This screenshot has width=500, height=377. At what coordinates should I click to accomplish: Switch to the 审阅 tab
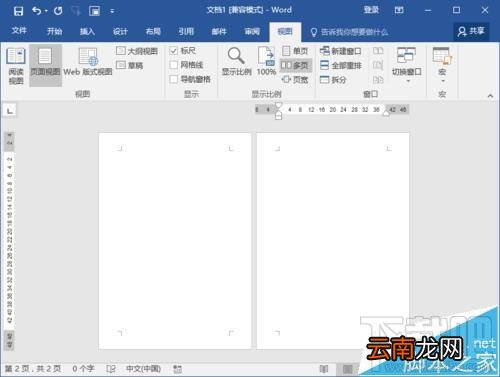(x=252, y=31)
